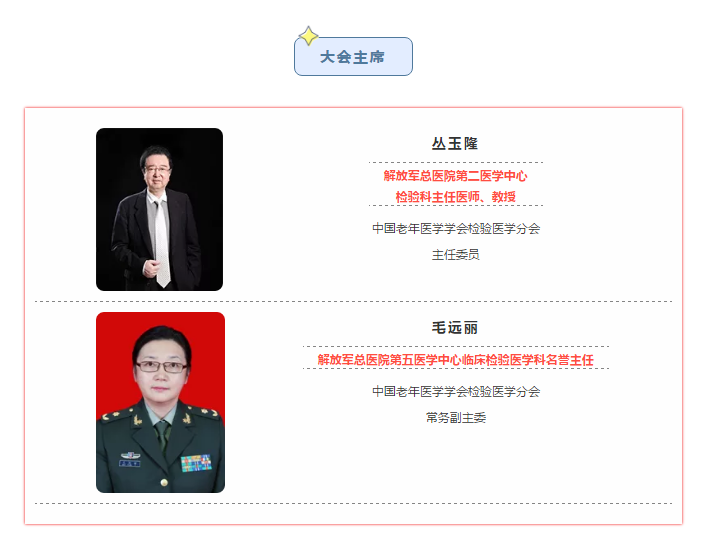Screen dimensions: 712x547
Task: Click red text 解放军总医院第二医学中心
Action: click(x=455, y=176)
